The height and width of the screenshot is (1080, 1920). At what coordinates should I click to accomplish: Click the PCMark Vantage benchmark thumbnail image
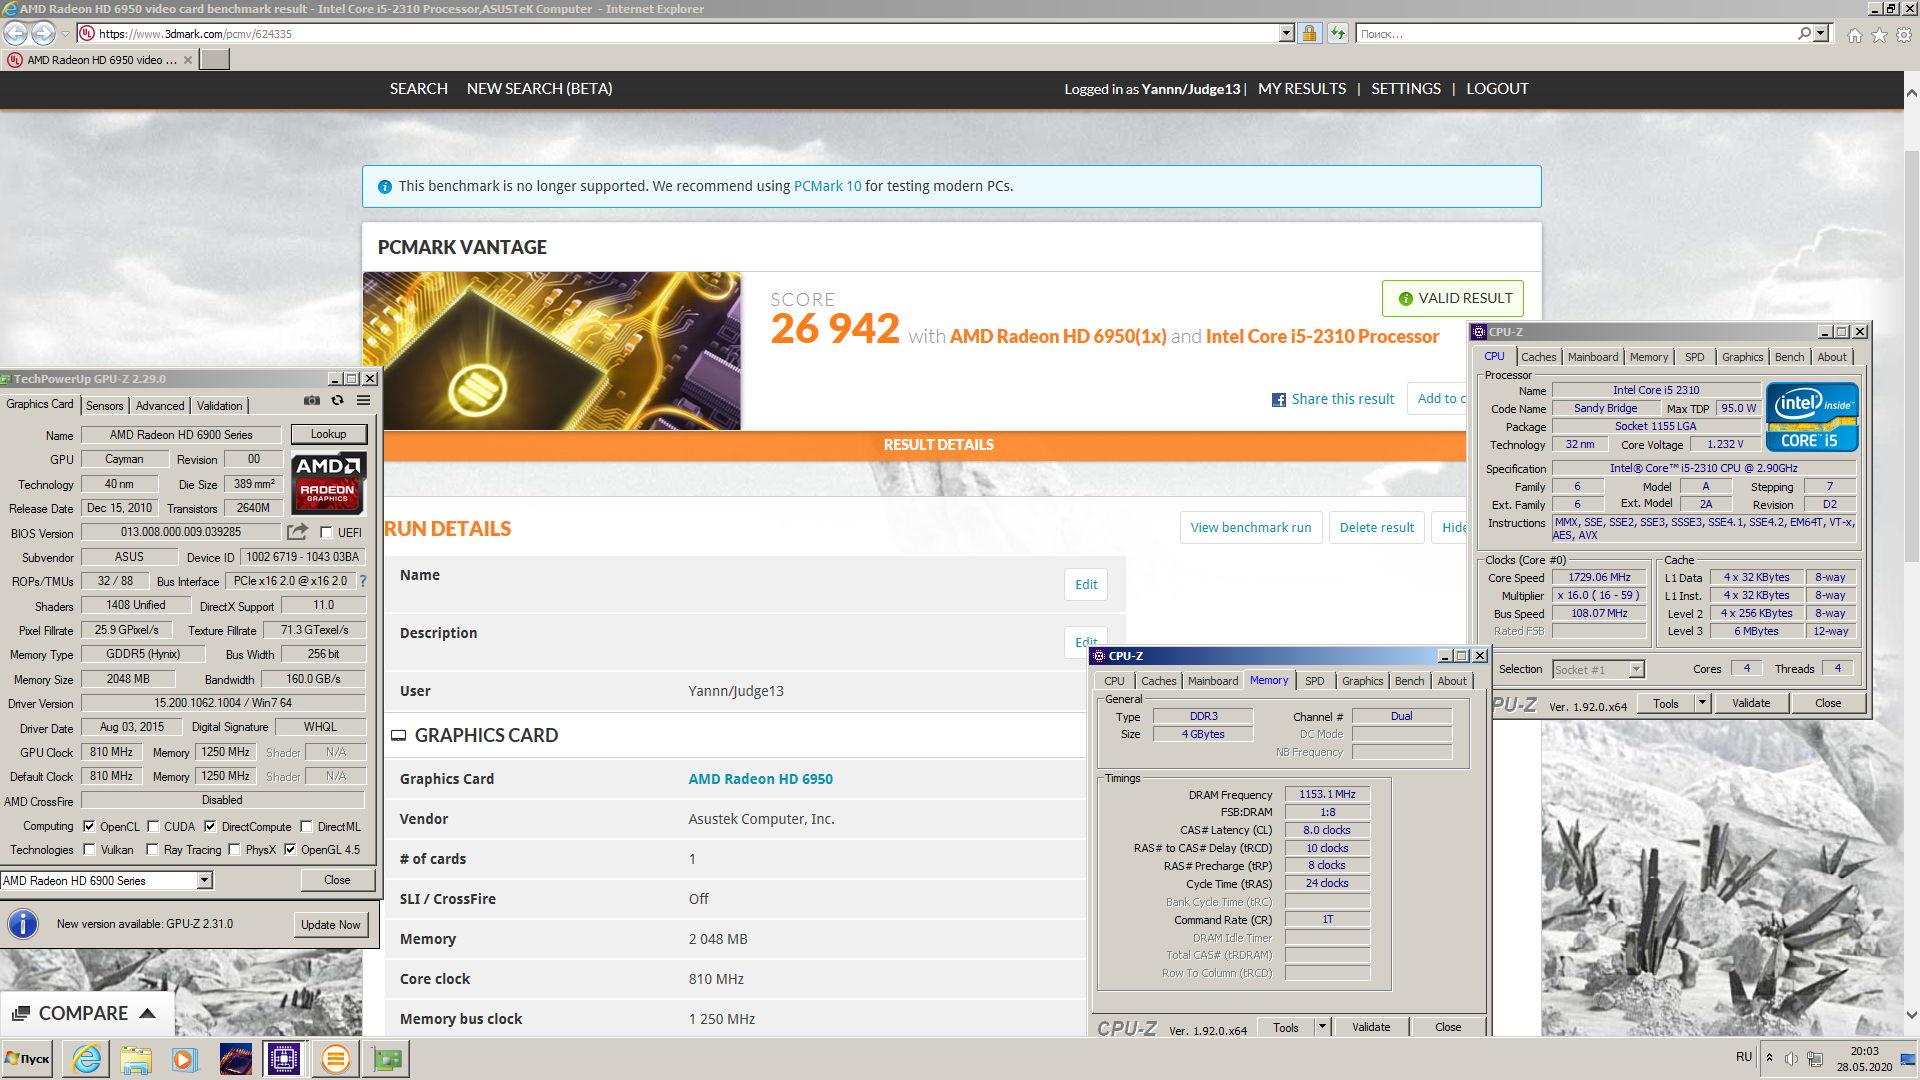click(552, 351)
